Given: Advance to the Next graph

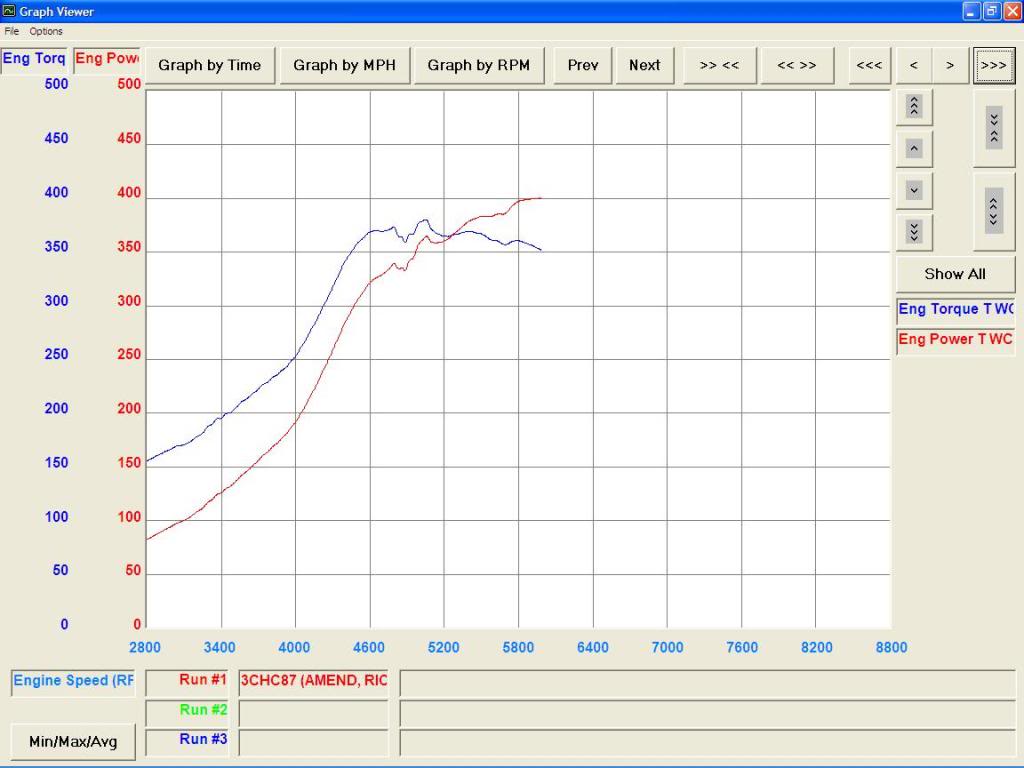Looking at the screenshot, I should tap(644, 64).
